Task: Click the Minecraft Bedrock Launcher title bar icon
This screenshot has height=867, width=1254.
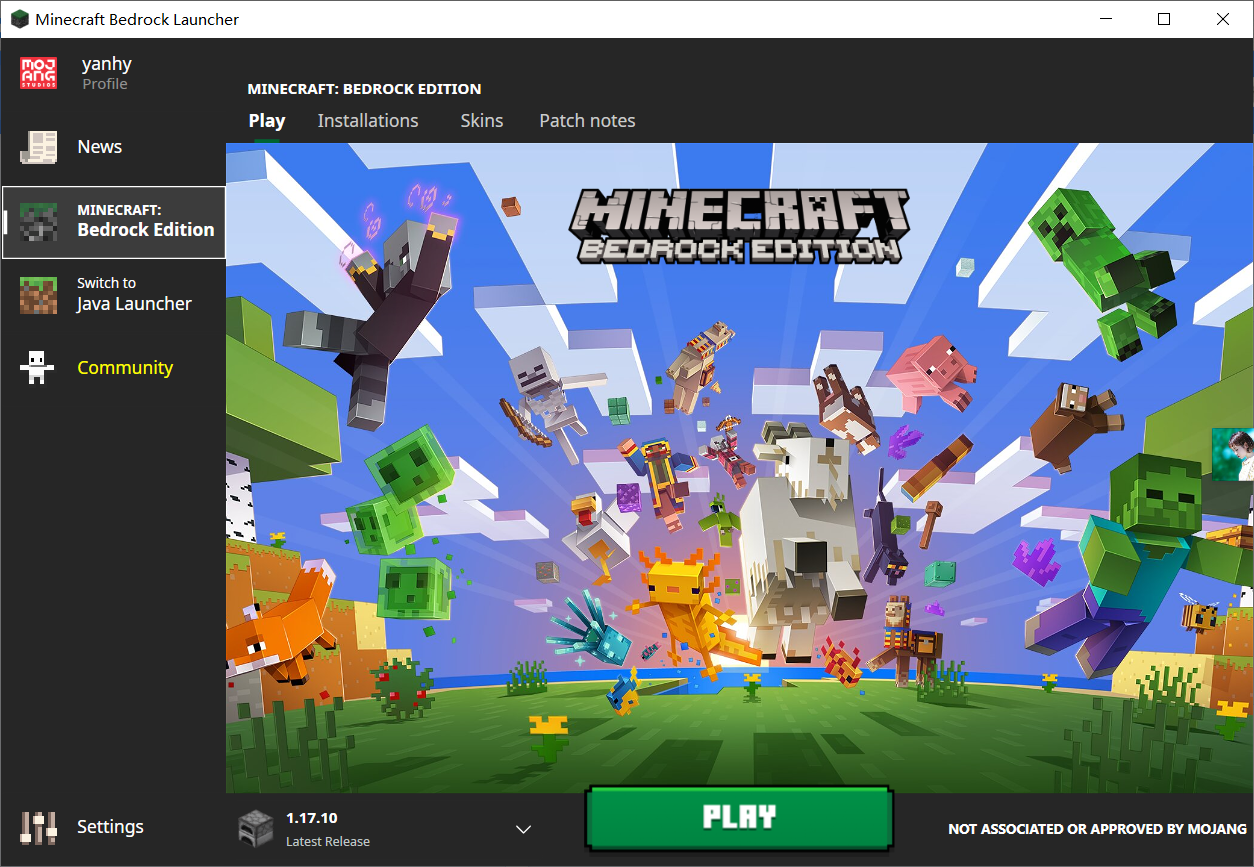Action: click(x=19, y=19)
